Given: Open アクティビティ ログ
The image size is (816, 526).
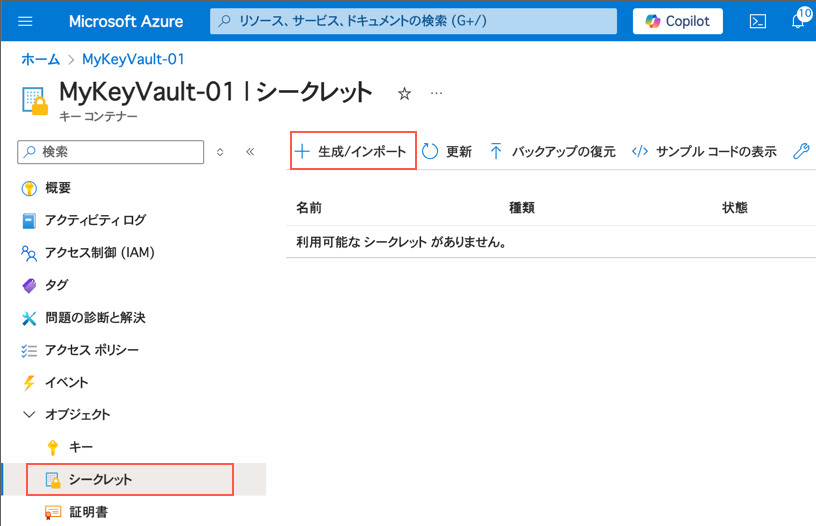Looking at the screenshot, I should [x=95, y=220].
